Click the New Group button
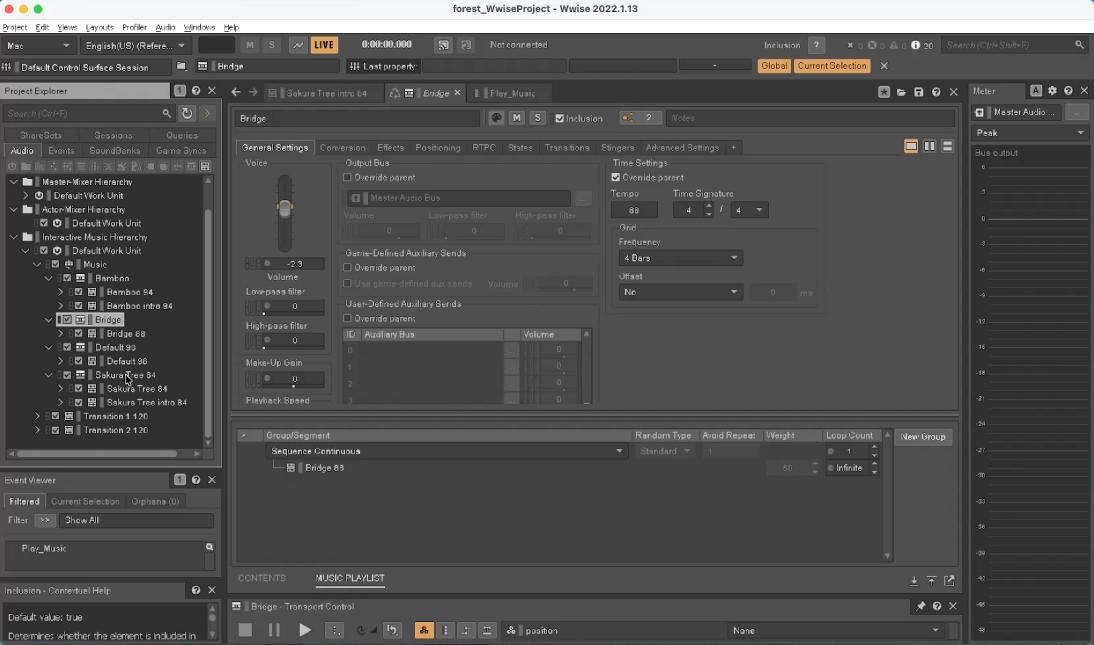The width and height of the screenshot is (1094, 645). point(922,436)
